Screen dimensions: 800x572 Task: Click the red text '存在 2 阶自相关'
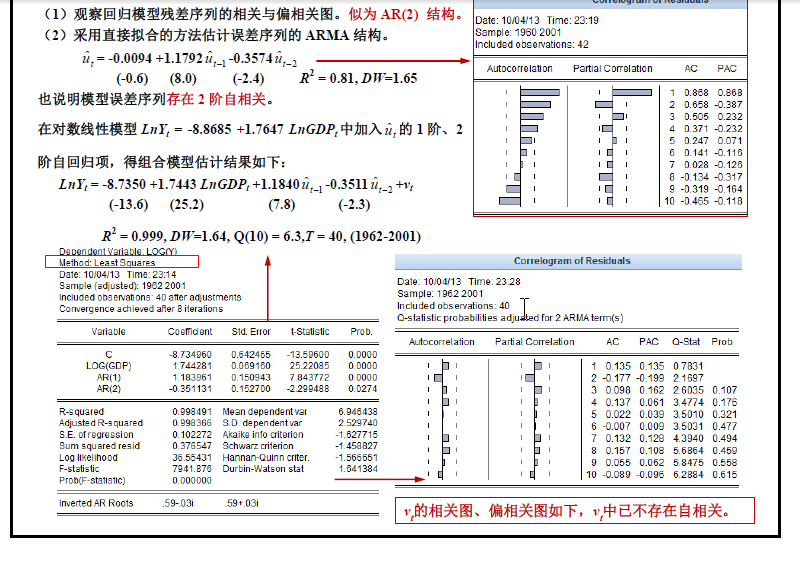(x=216, y=99)
